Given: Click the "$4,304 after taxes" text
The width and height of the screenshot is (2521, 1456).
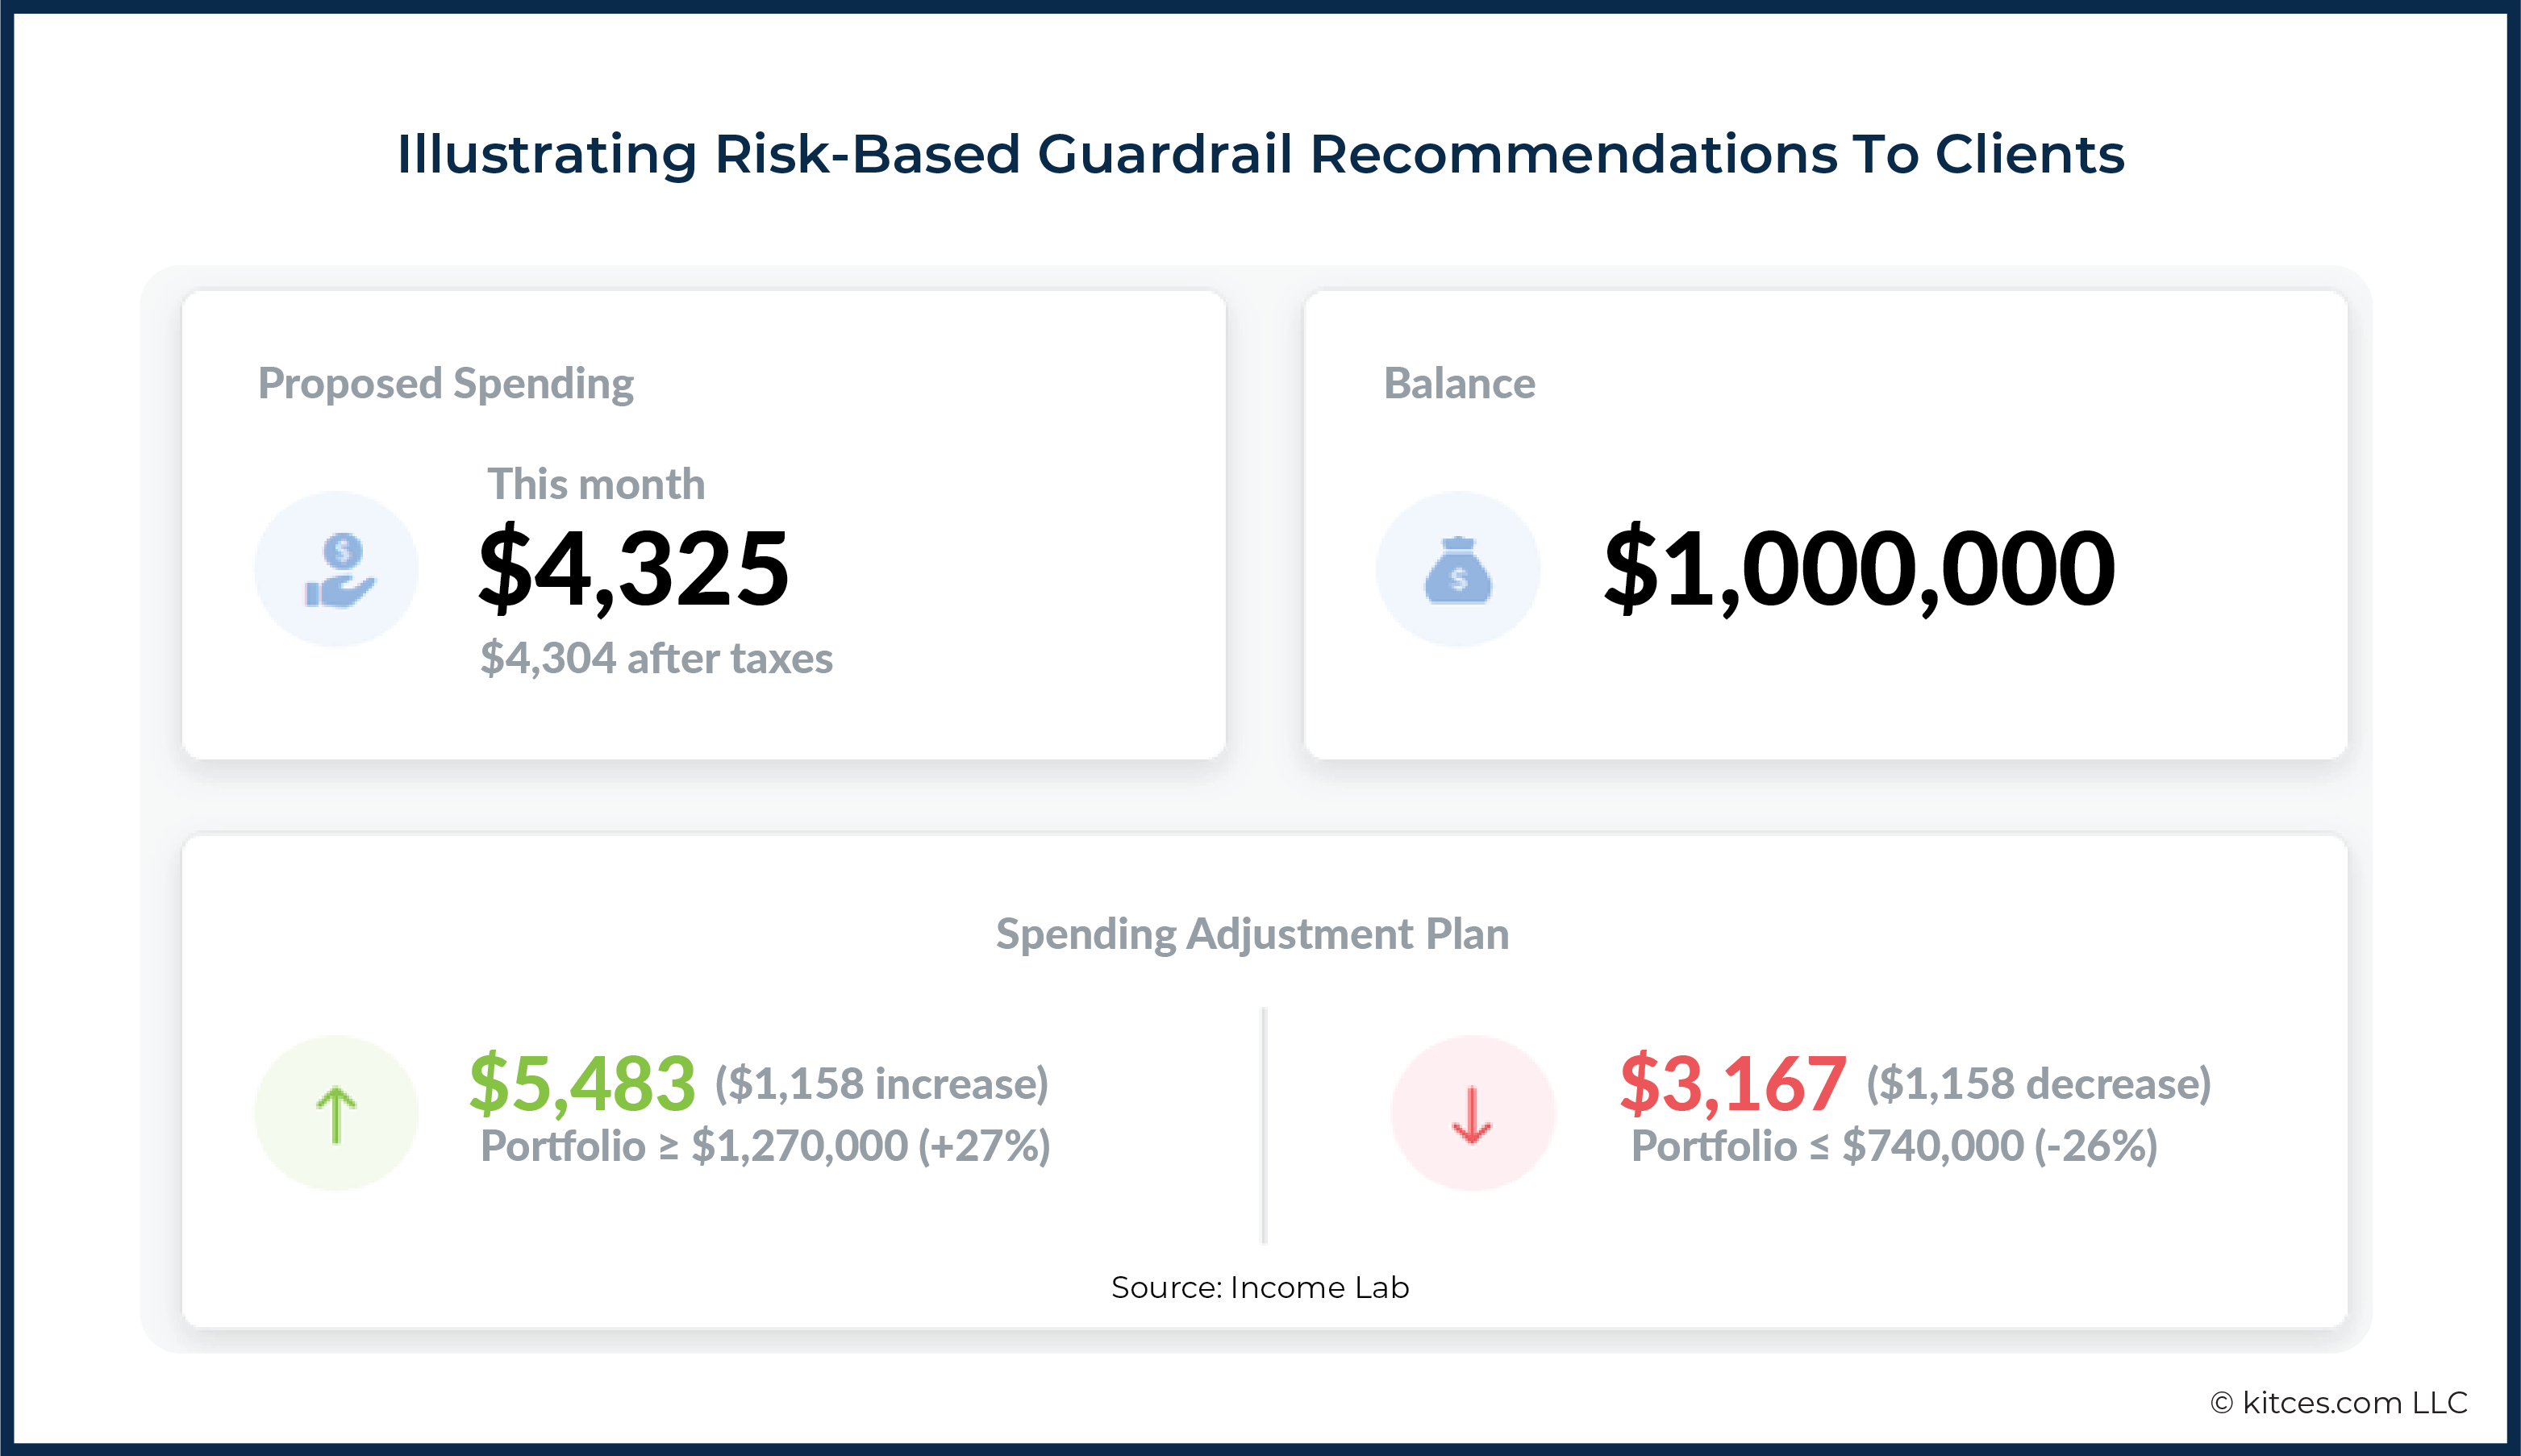Looking at the screenshot, I should (x=656, y=658).
